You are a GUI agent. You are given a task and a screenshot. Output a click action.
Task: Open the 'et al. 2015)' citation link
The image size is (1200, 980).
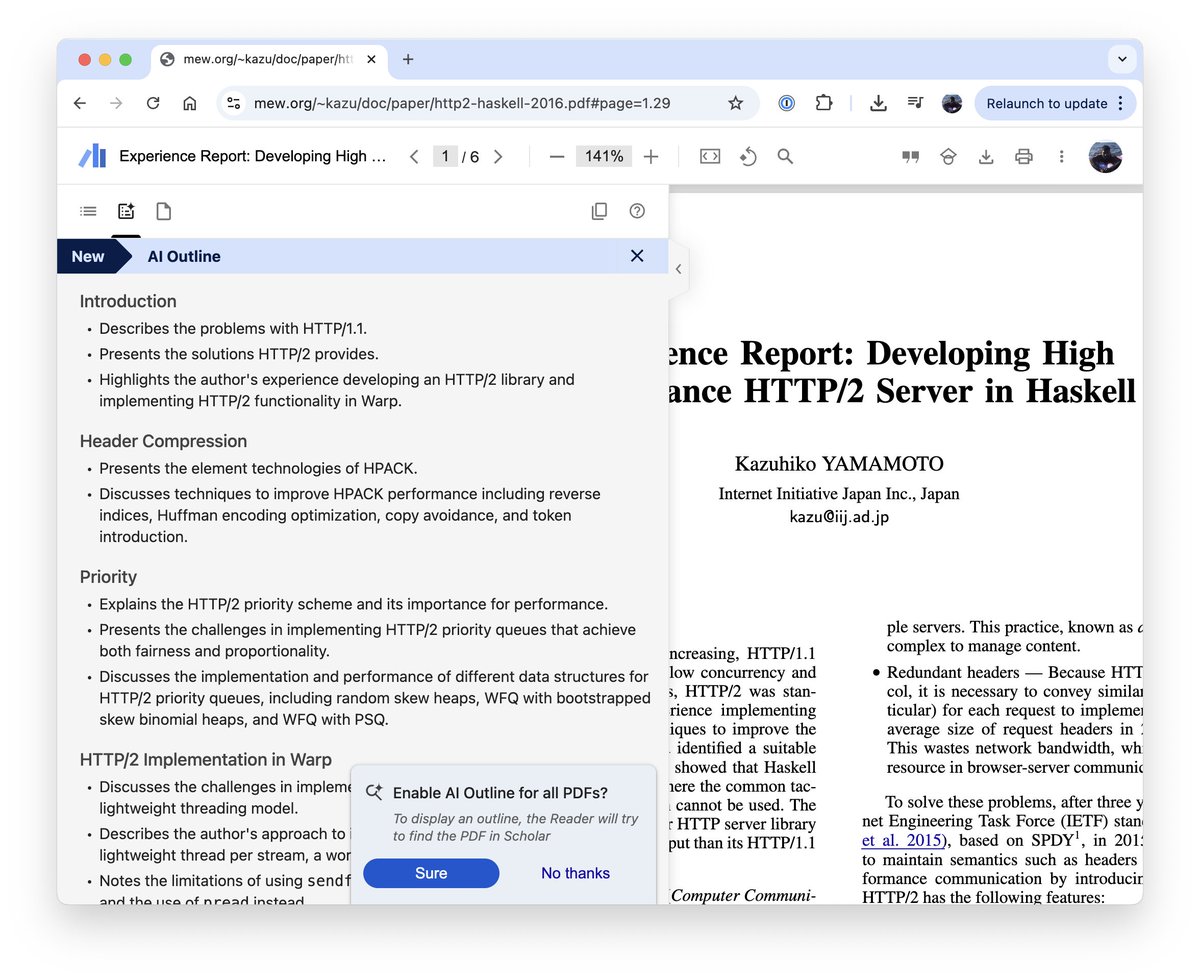pyautogui.click(x=903, y=840)
